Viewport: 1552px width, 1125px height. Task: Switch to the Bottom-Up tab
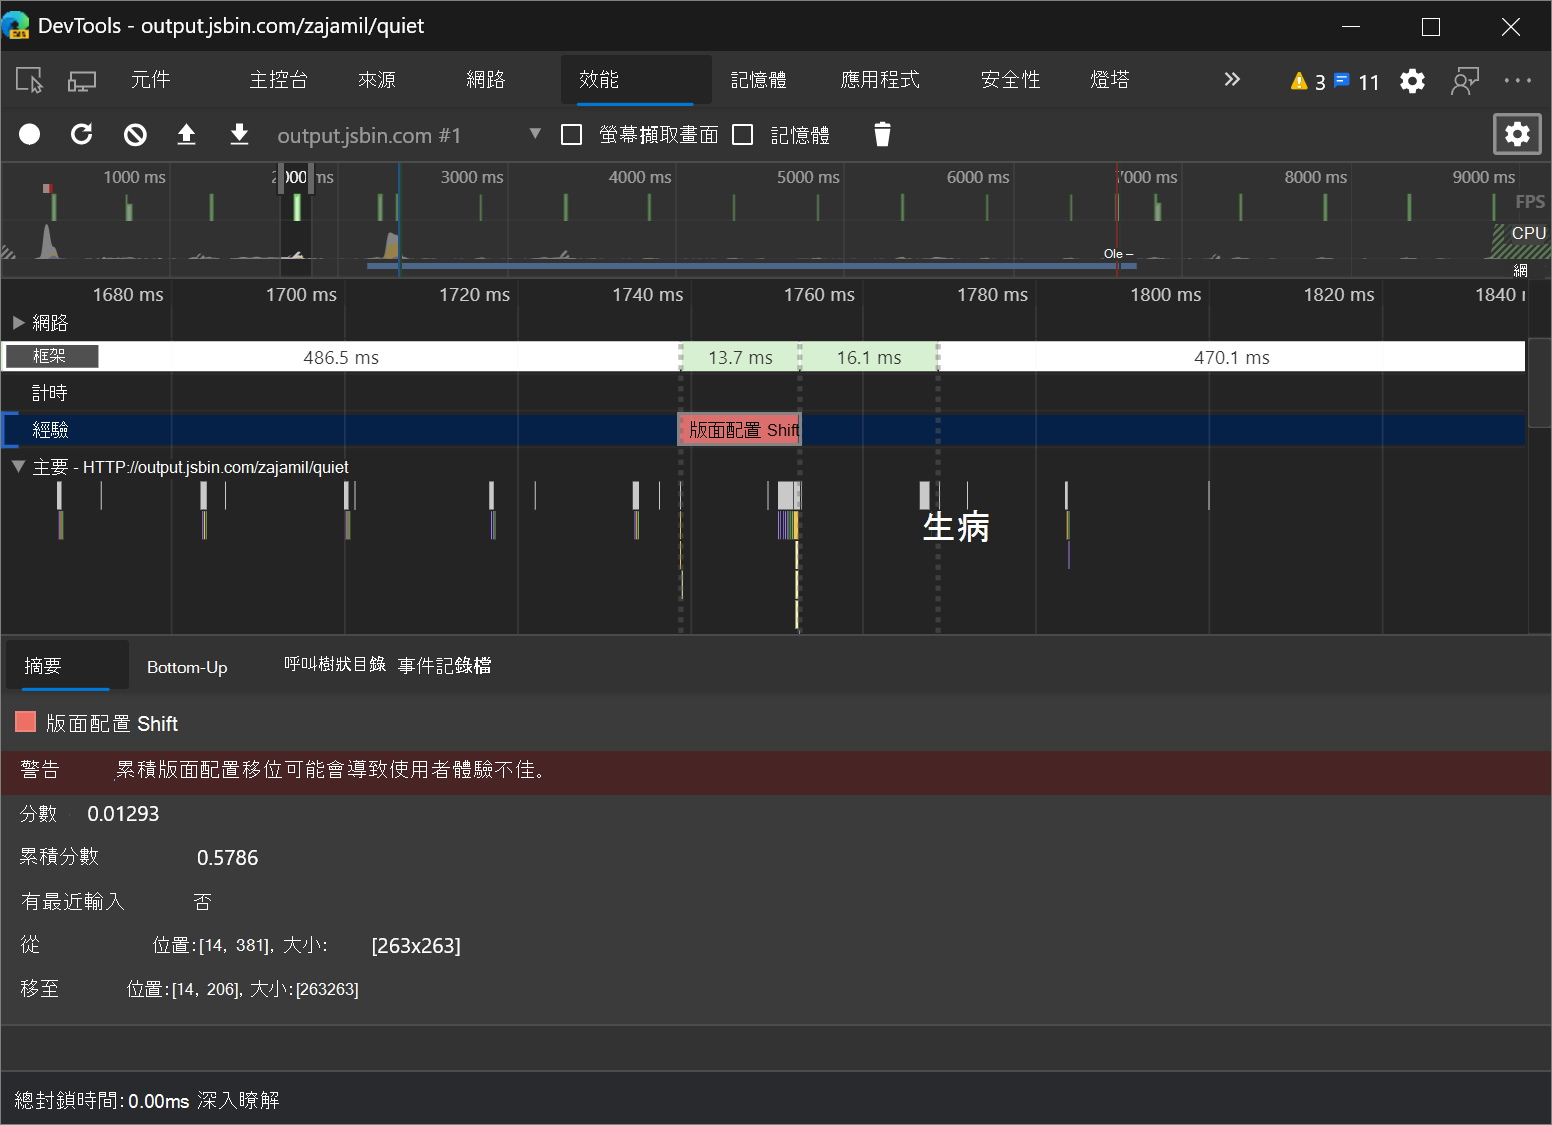click(x=187, y=667)
